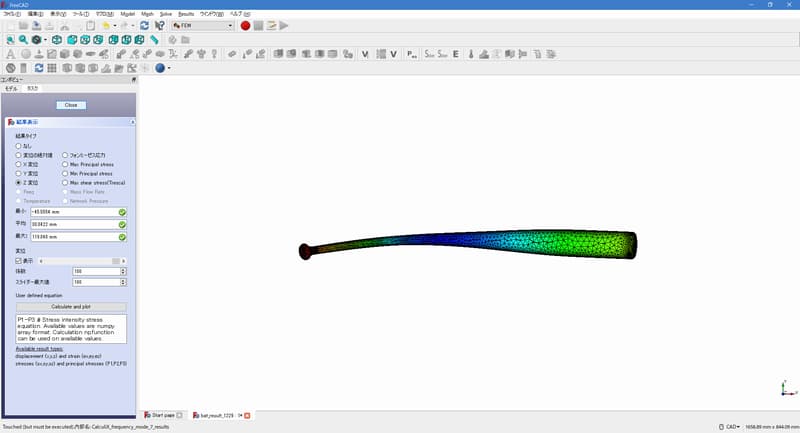Screen dimensions: 800x433
Task: Click the What's This help cursor icon
Action: (160, 26)
